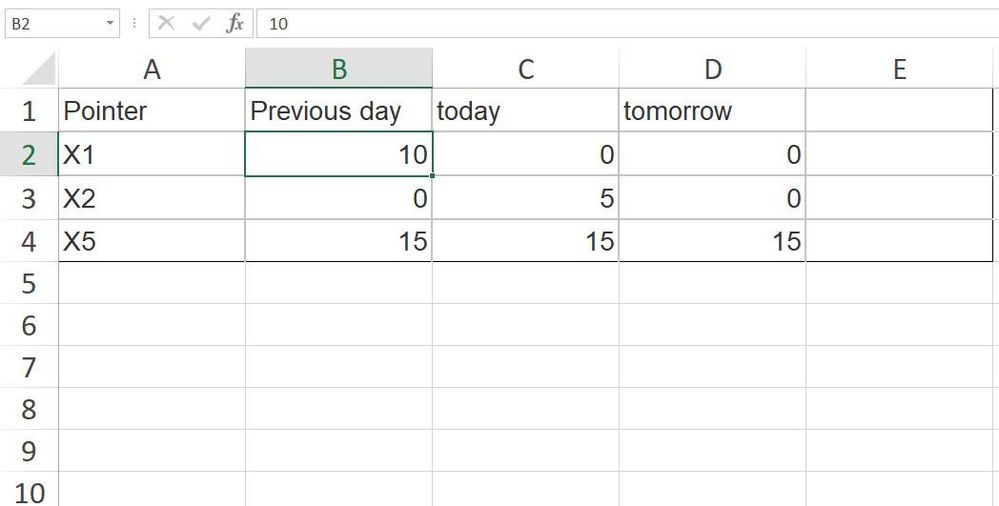Select the "Previous day" cell

click(x=338, y=111)
